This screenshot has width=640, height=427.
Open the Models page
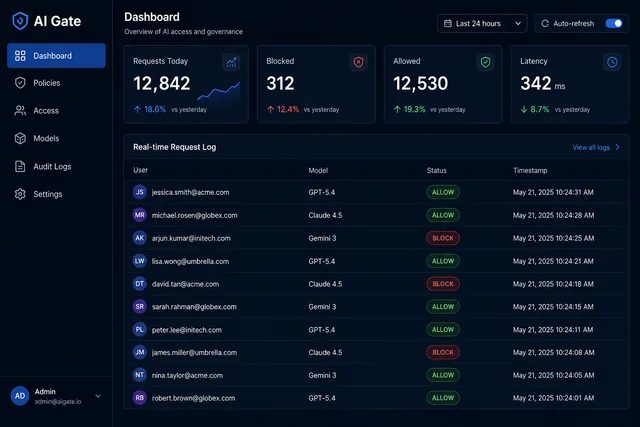(x=56, y=138)
